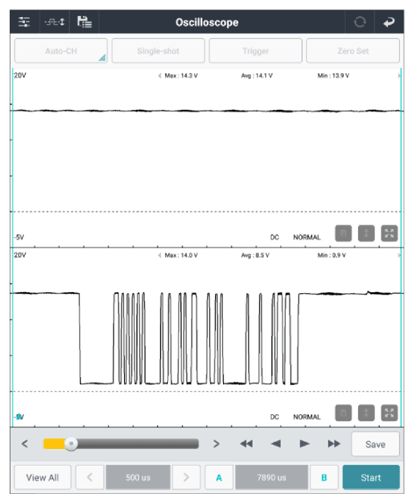Viewport: 414px width, 503px height.
Task: Increase time base with right chevron
Action: point(186,477)
